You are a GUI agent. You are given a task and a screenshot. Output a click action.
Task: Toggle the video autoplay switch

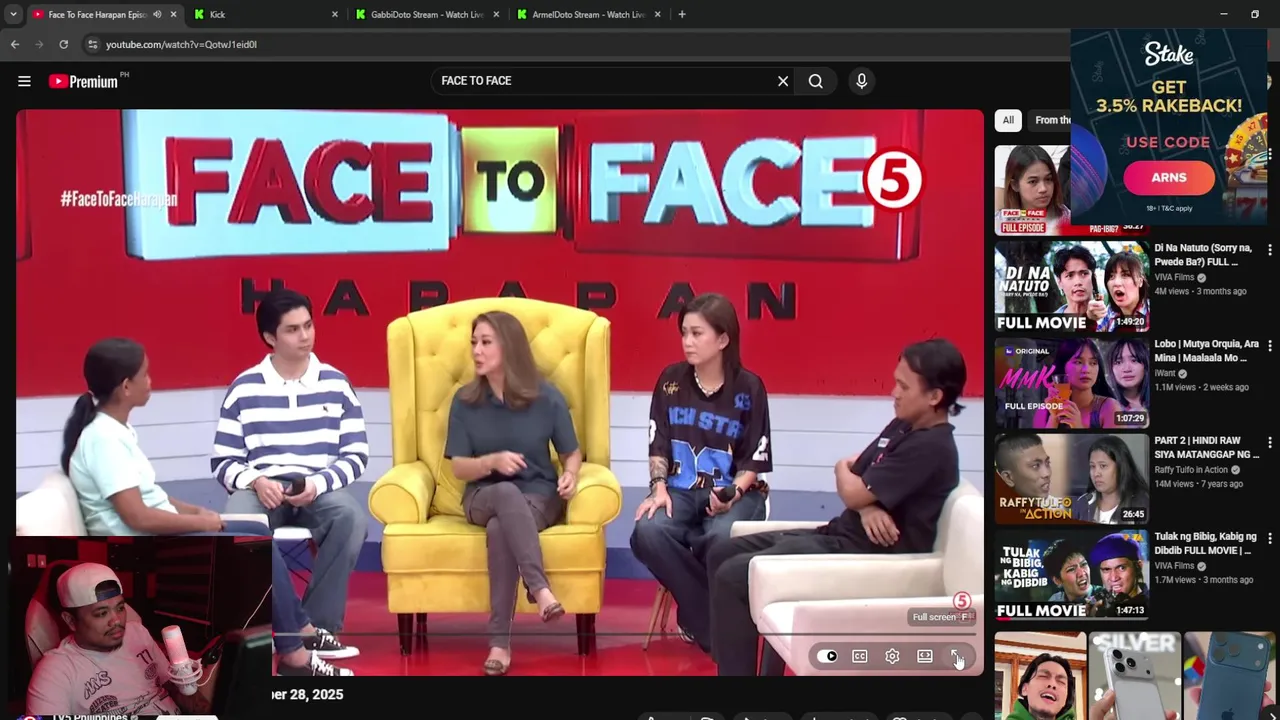point(827,656)
